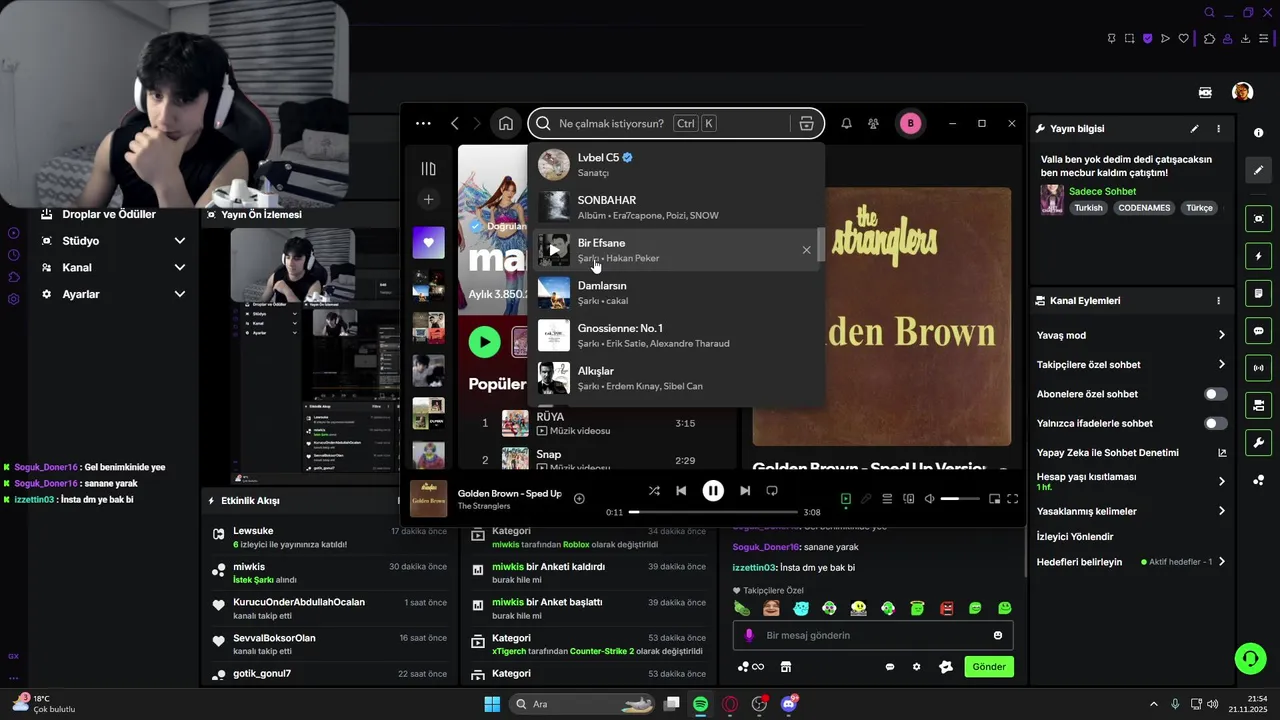Open chat settings gear icon
1280x720 pixels.
916,667
